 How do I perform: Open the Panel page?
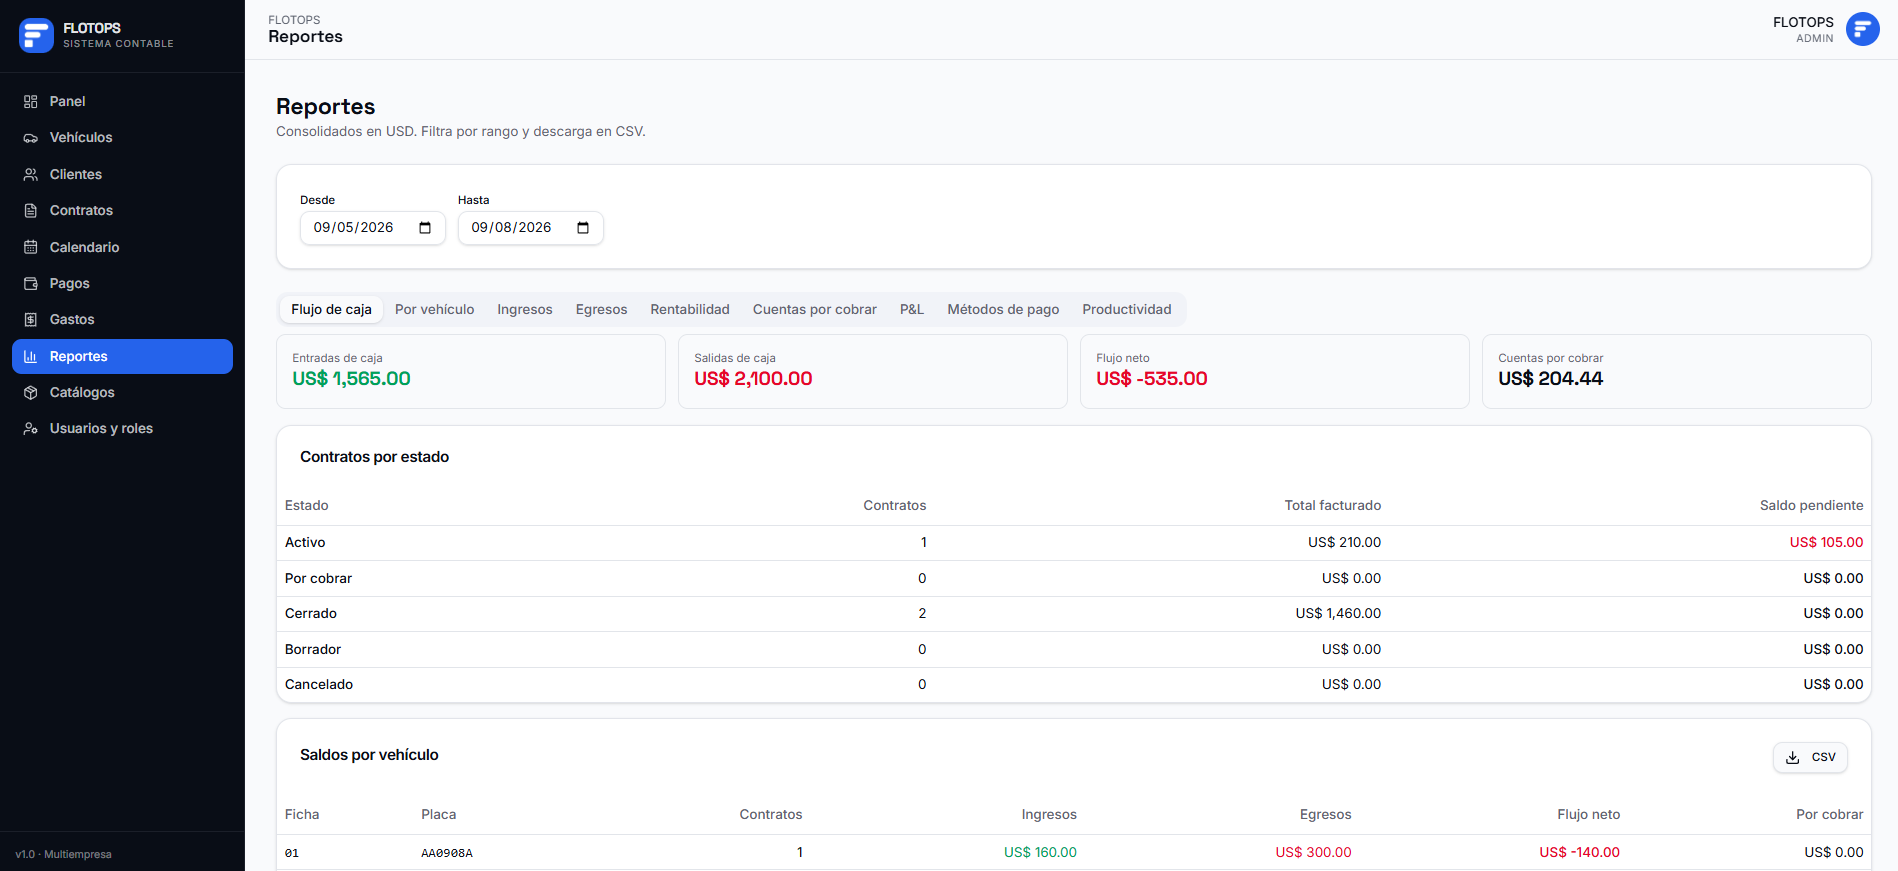click(122, 101)
